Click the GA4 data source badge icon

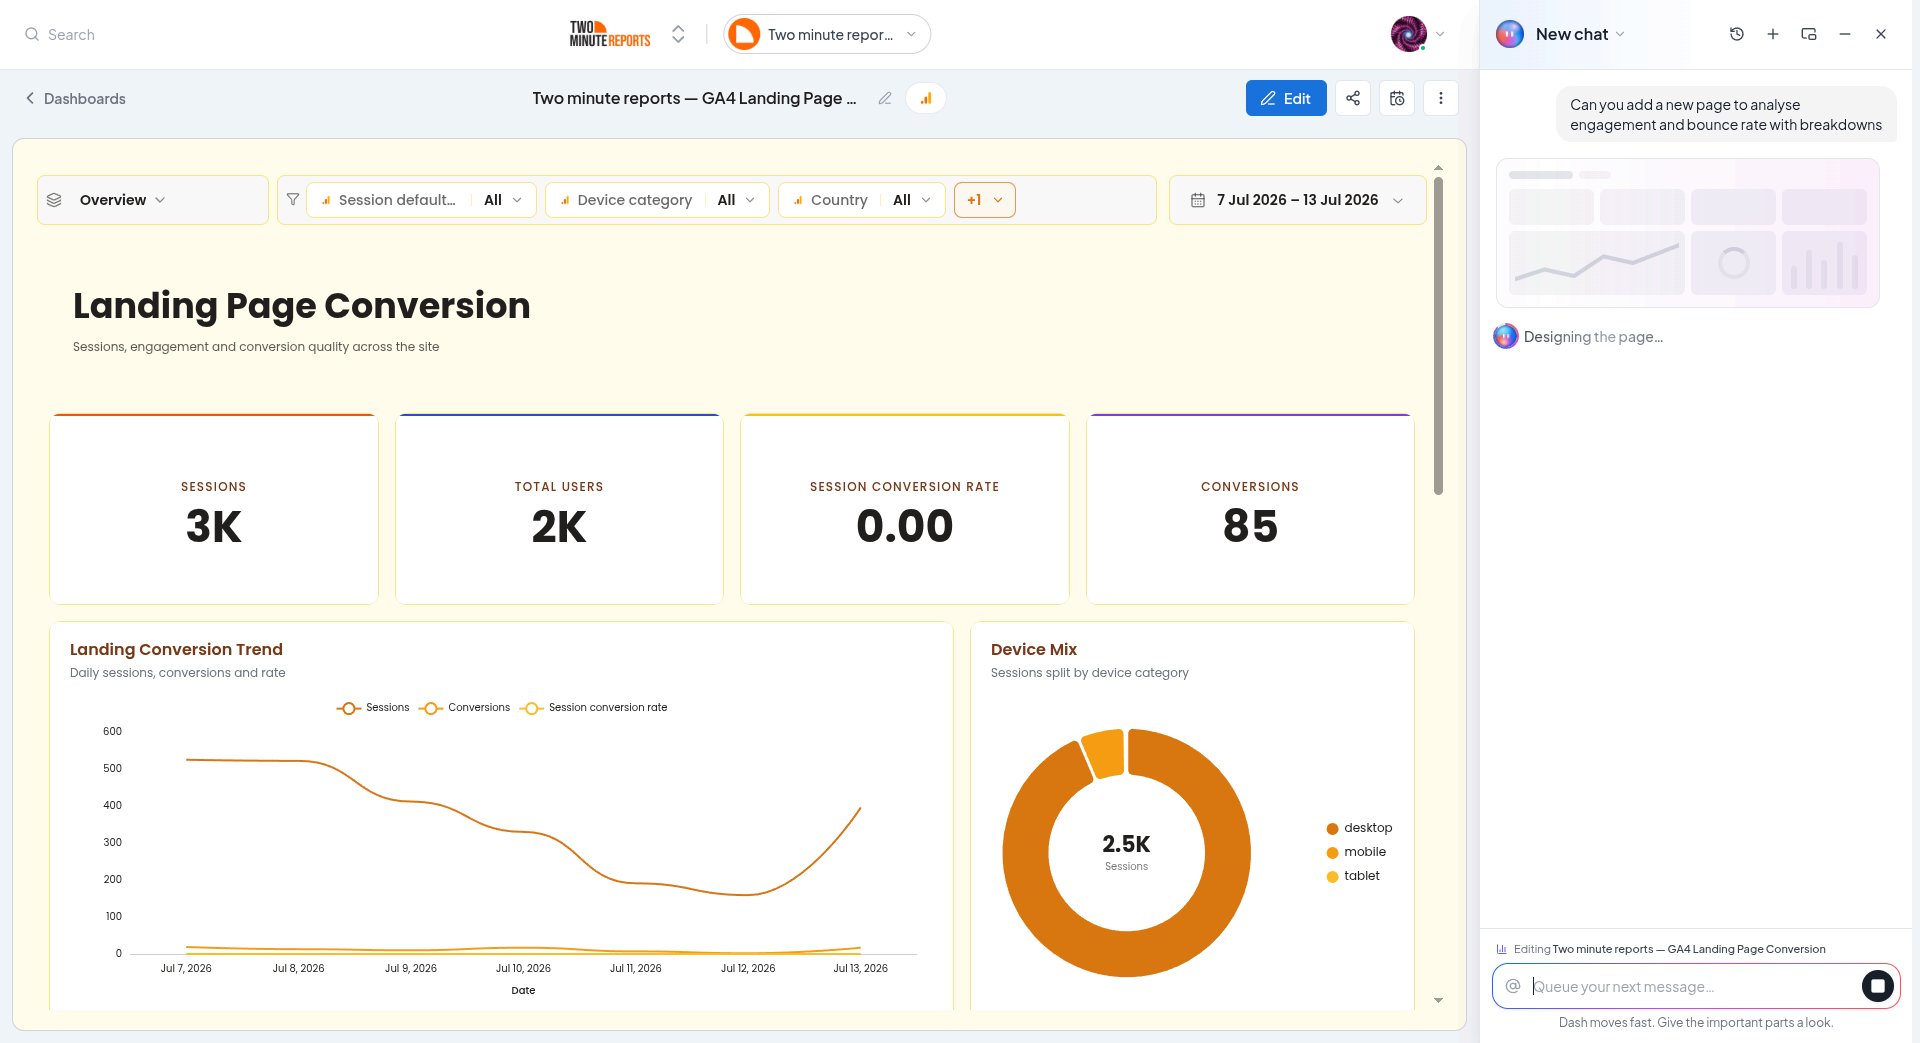926,98
